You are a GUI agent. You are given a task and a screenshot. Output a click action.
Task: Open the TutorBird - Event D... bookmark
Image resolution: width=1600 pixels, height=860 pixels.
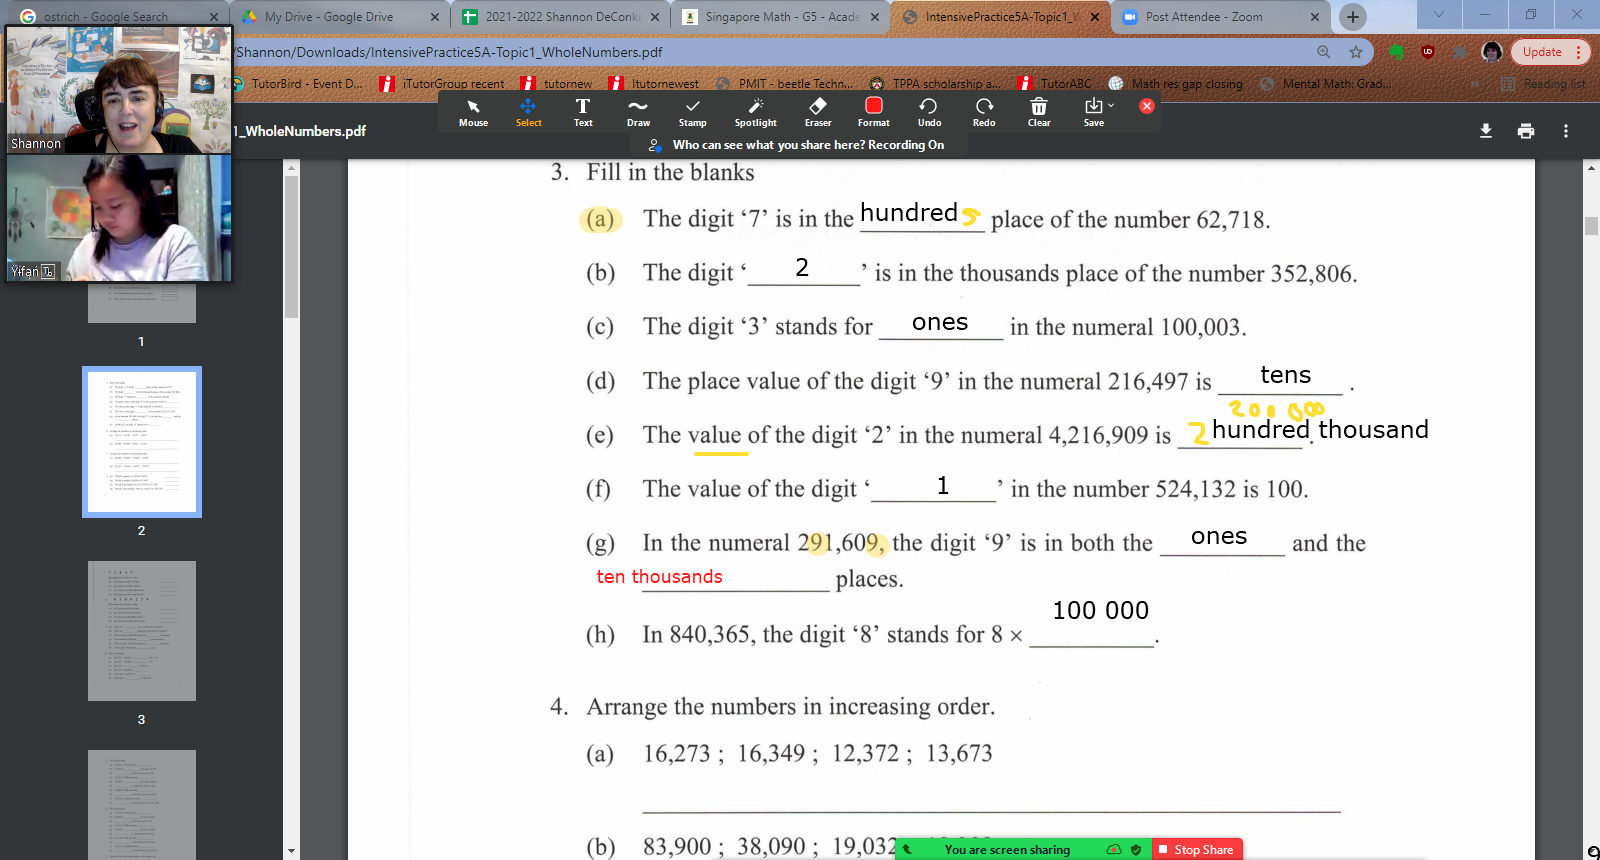click(x=298, y=84)
